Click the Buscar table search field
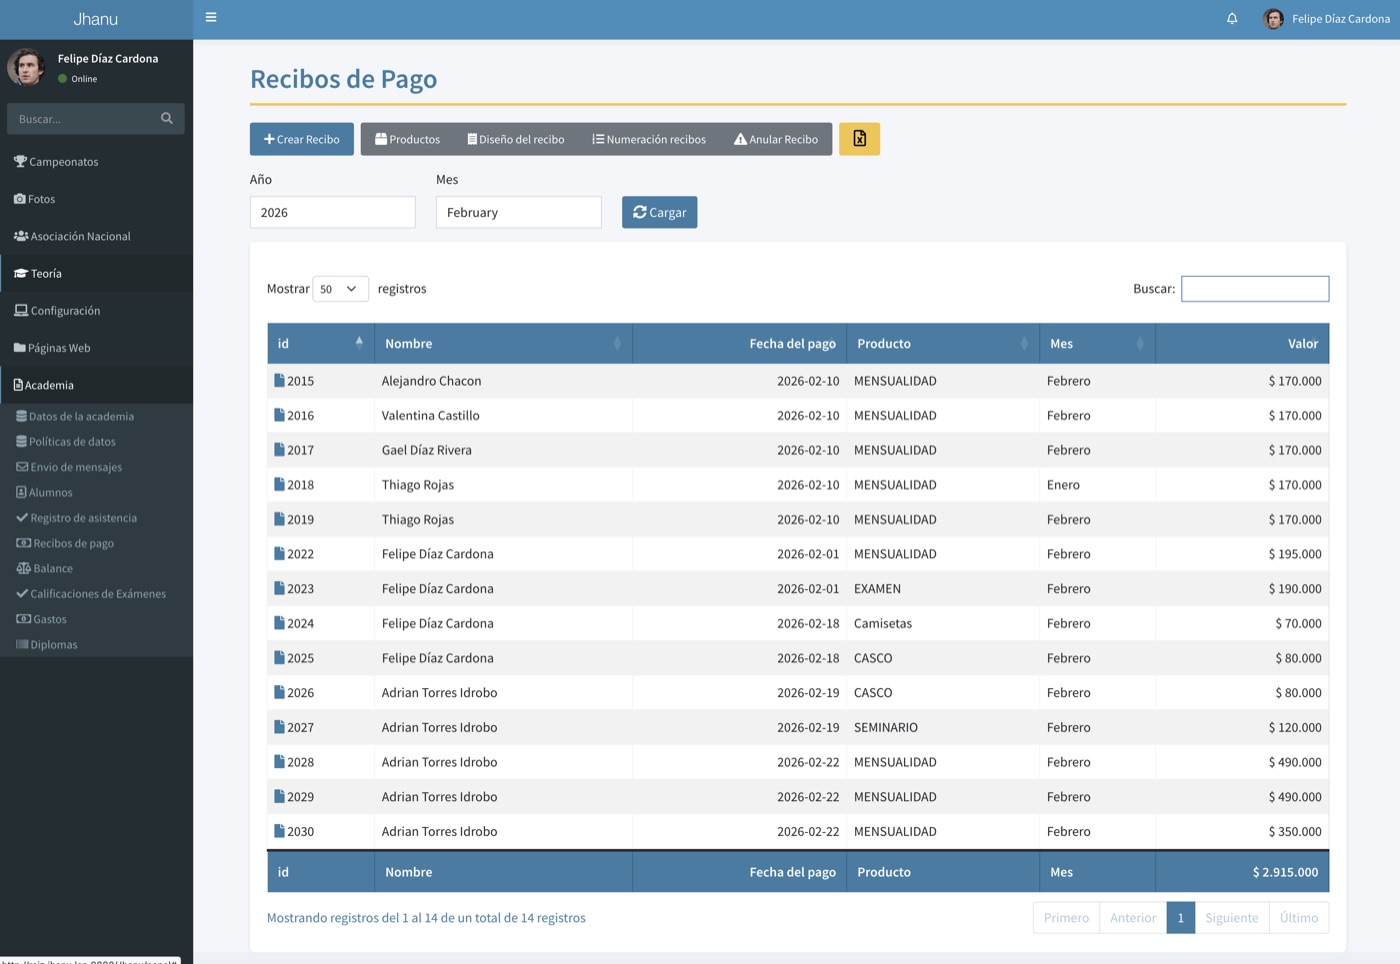 pyautogui.click(x=1255, y=289)
